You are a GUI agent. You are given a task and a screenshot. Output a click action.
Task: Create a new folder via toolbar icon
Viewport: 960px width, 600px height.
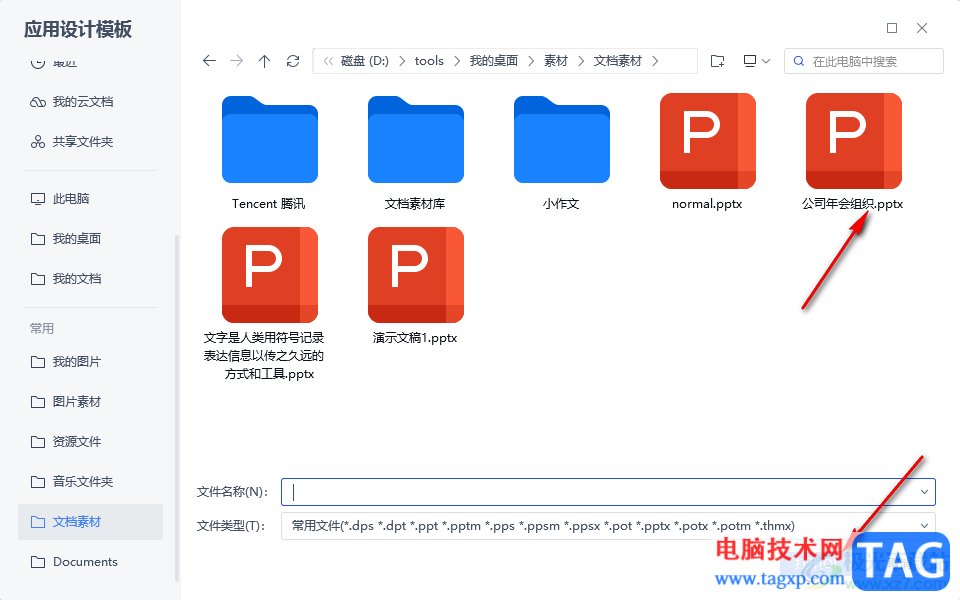[x=718, y=61]
